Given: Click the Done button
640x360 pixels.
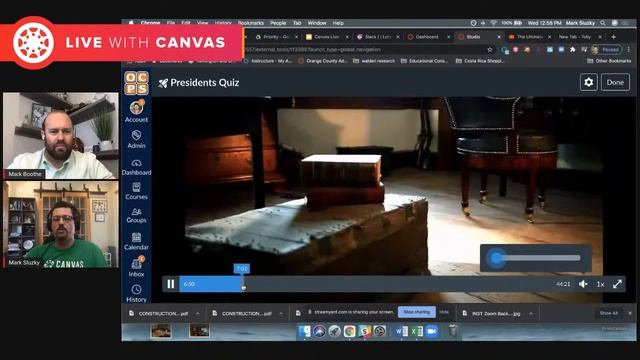Looking at the screenshot, I should pos(615,82).
